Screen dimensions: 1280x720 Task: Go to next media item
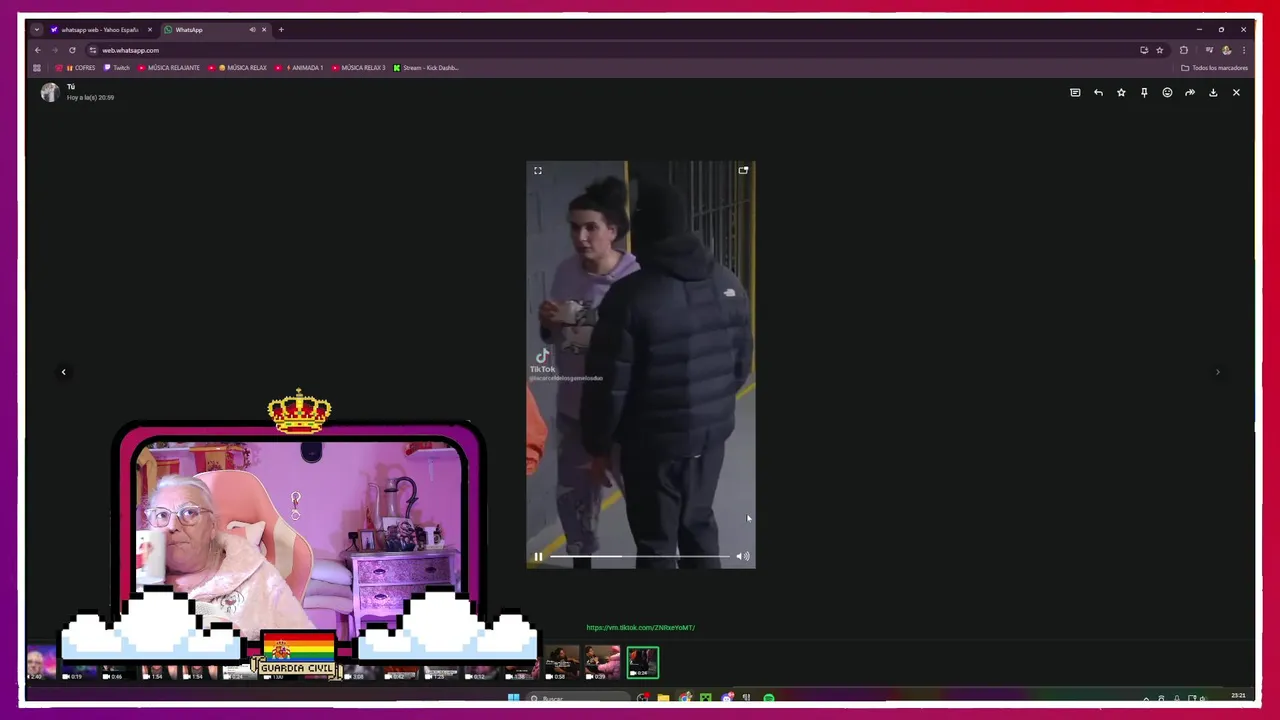tap(1217, 372)
